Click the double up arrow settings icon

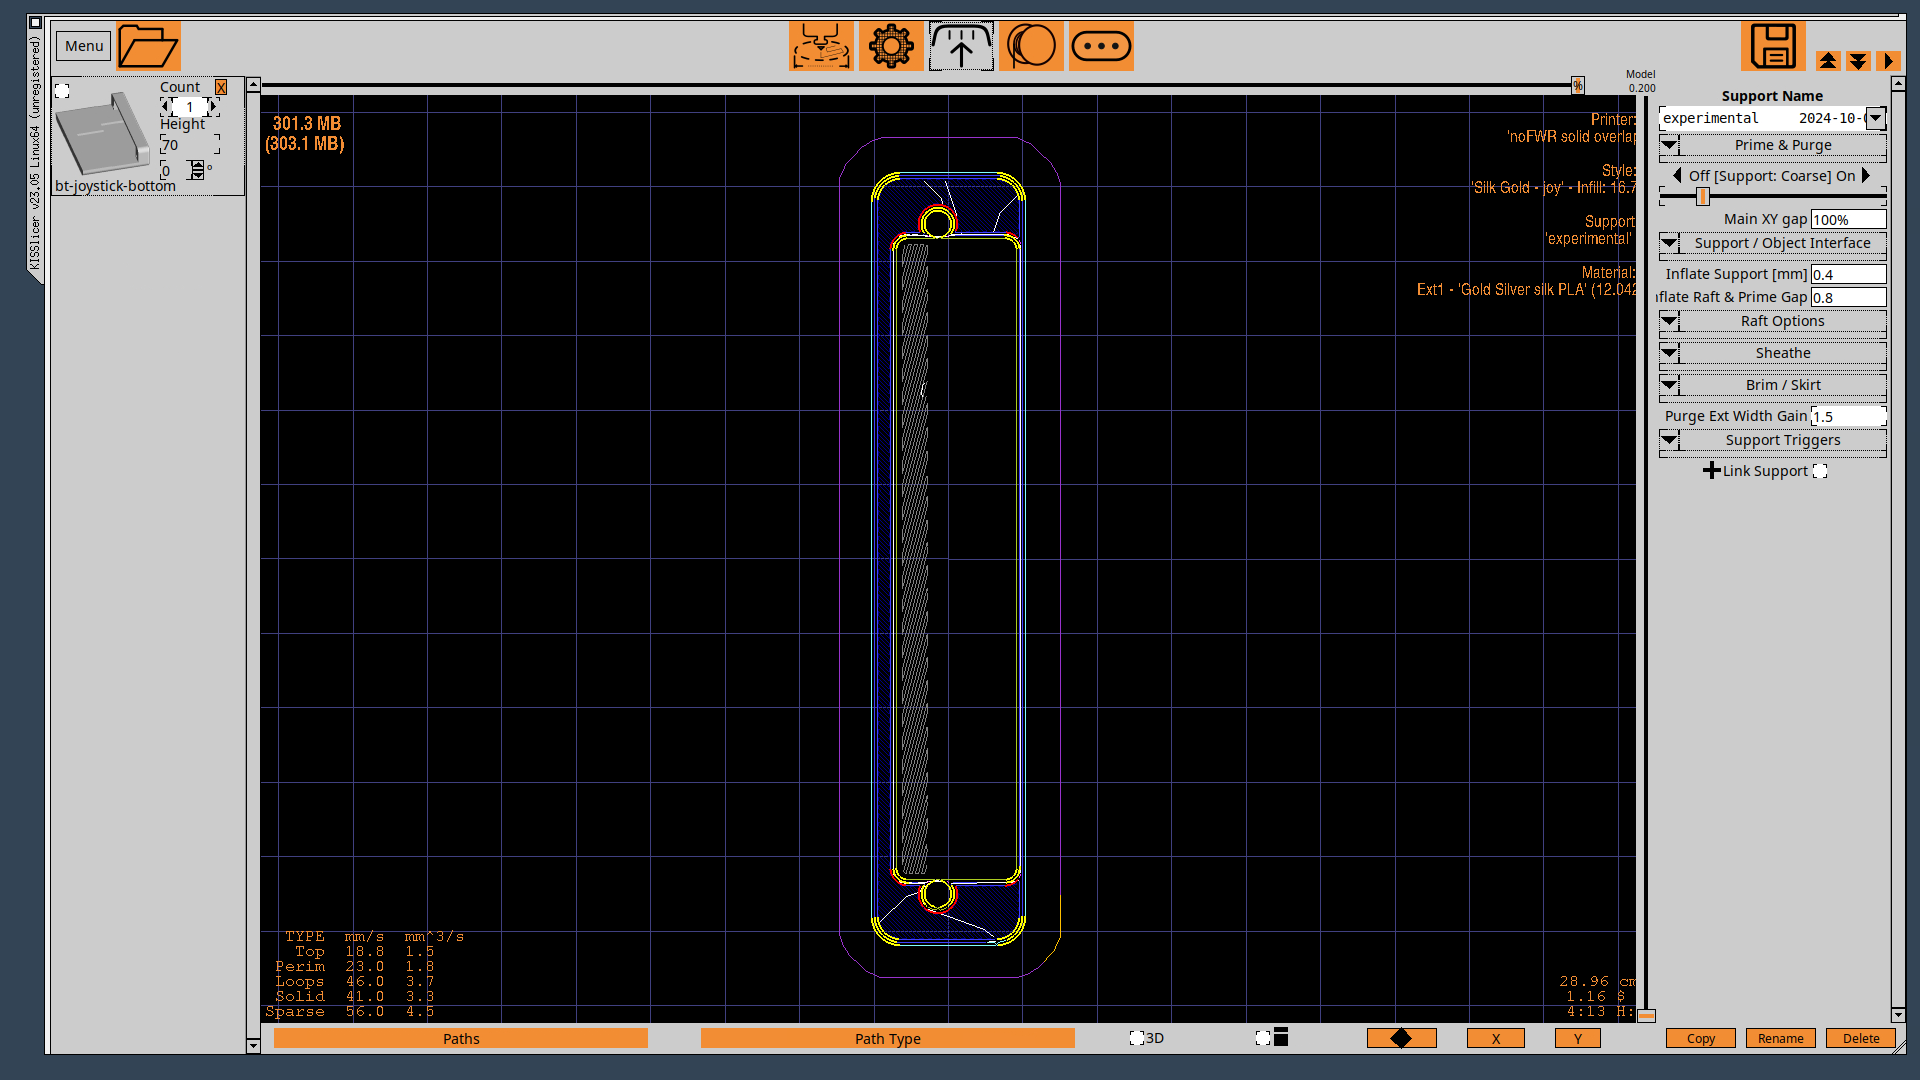click(1828, 61)
